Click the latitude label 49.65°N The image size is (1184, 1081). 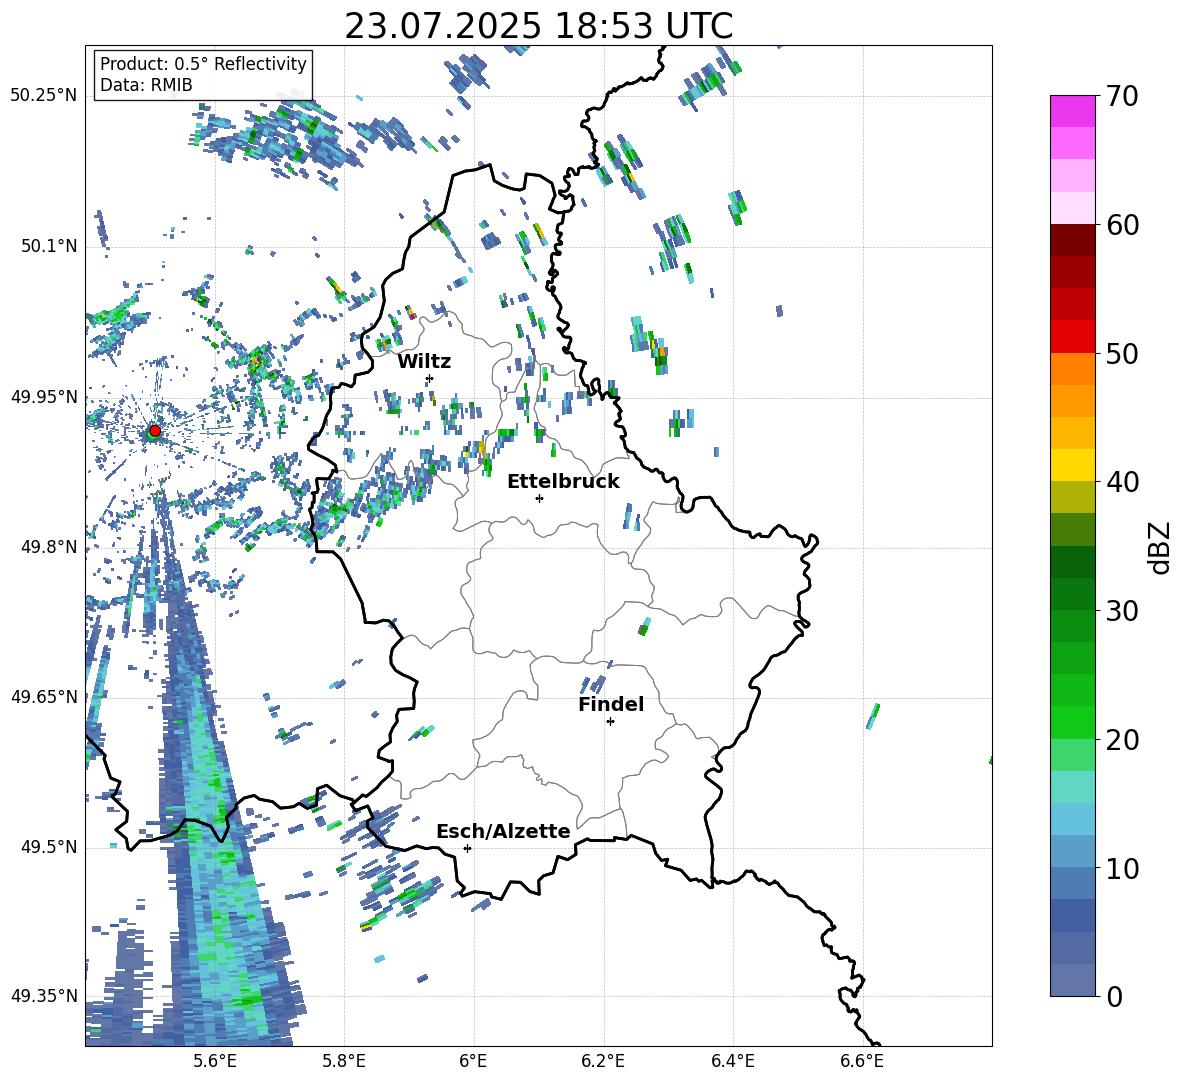[44, 697]
